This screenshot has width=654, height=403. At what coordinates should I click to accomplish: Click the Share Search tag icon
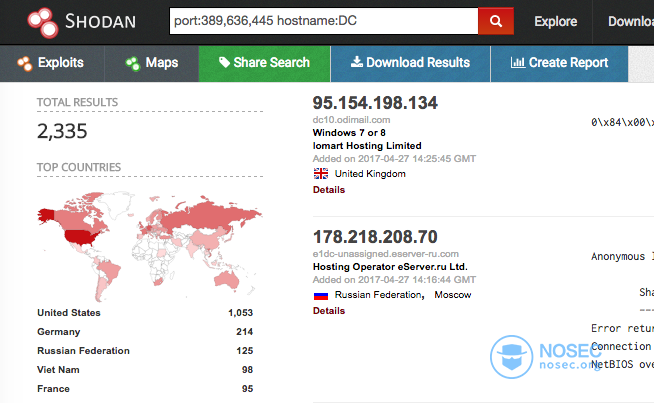tap(224, 62)
